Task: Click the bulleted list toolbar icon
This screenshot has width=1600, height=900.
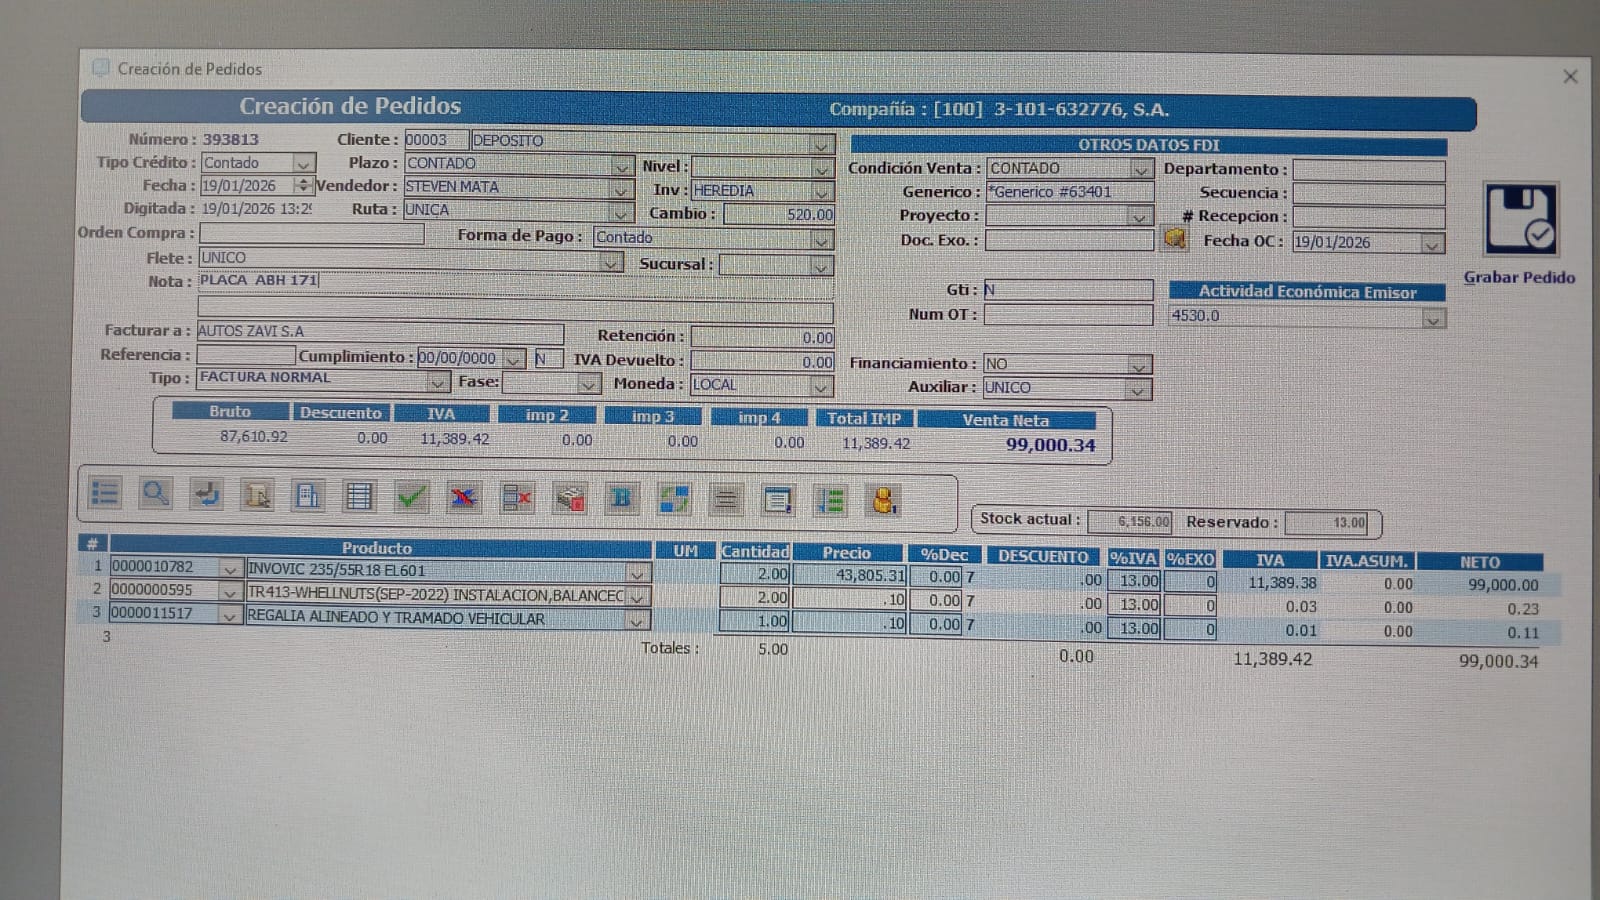Action: coord(104,493)
